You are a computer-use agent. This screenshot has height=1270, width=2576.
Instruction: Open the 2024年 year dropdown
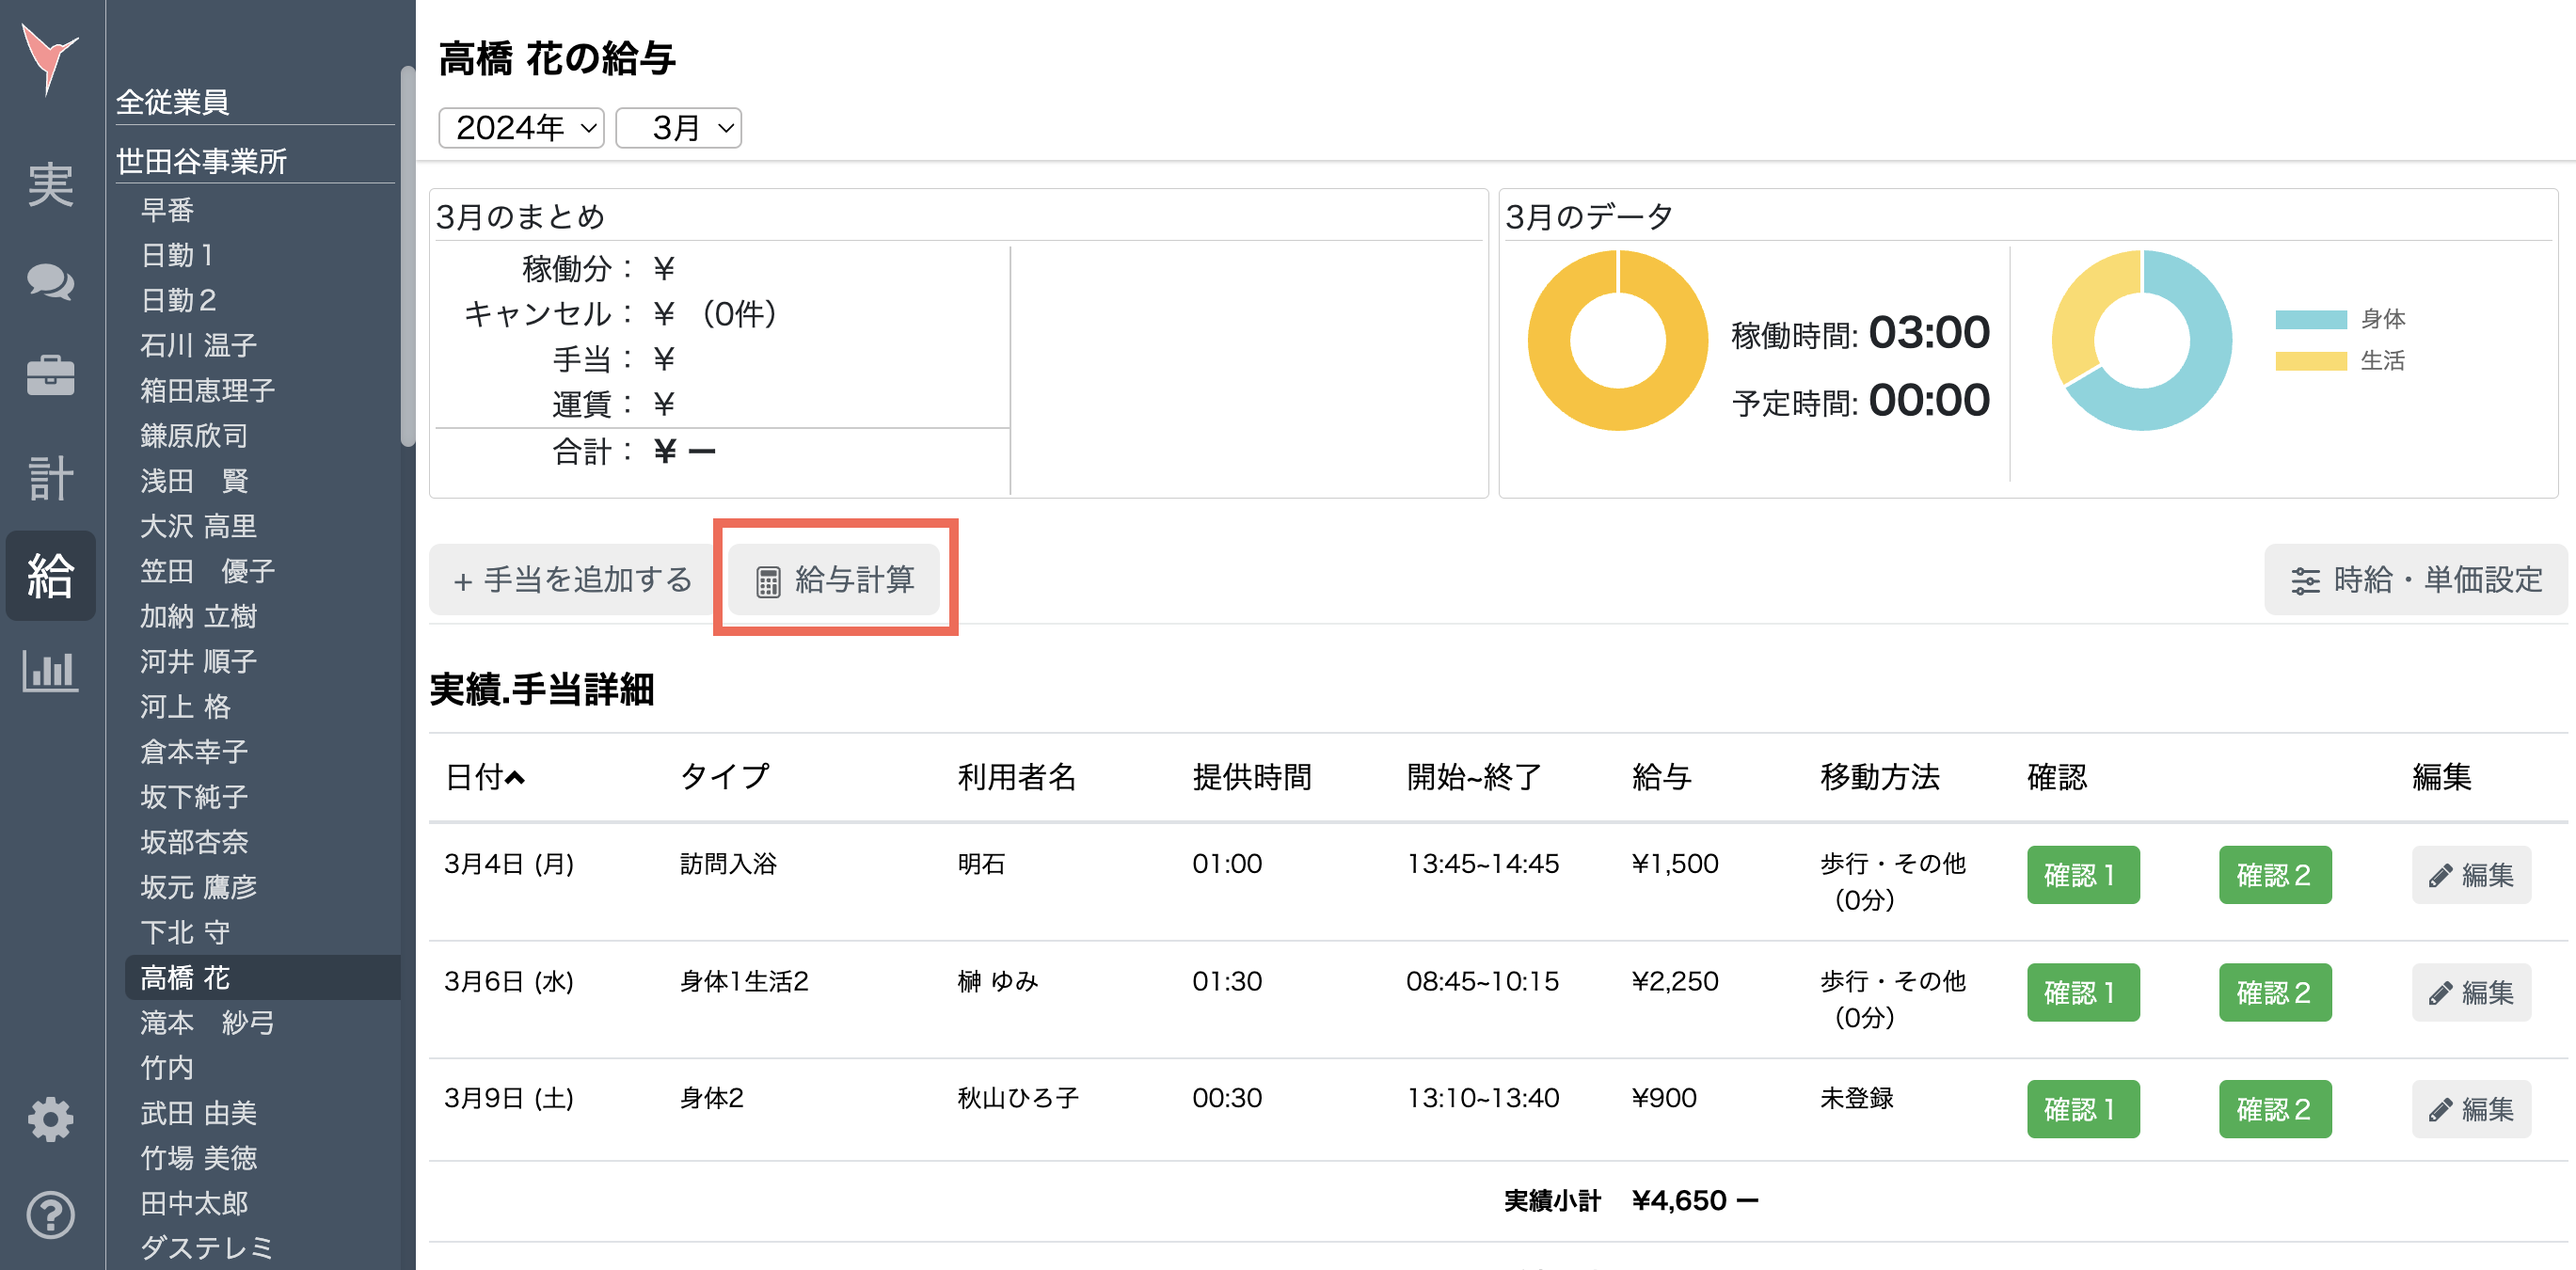pyautogui.click(x=520, y=127)
